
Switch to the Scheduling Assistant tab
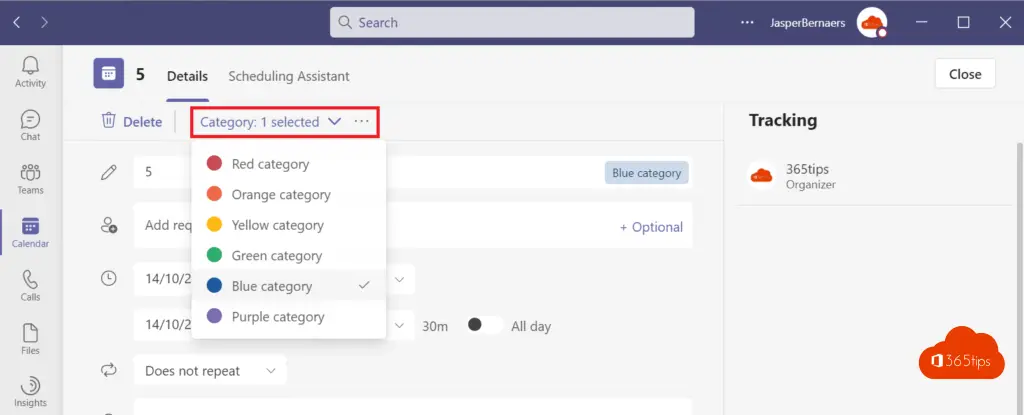289,76
